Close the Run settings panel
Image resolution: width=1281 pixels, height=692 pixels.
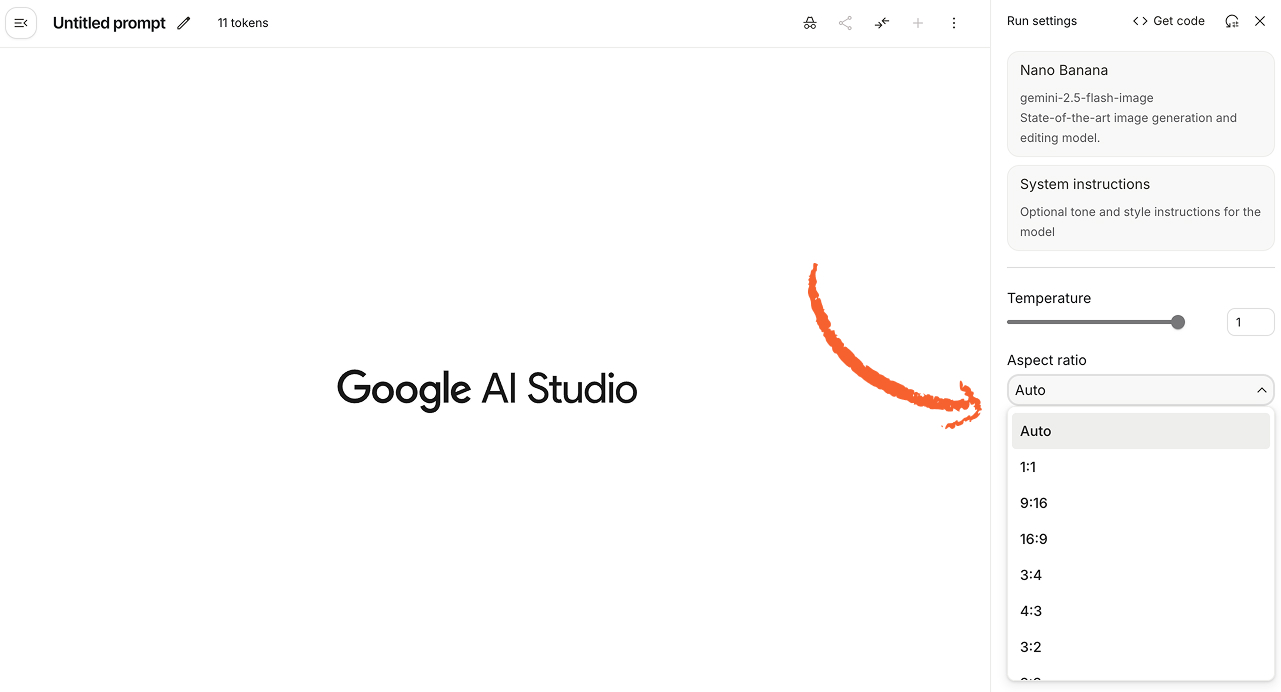click(x=1260, y=21)
